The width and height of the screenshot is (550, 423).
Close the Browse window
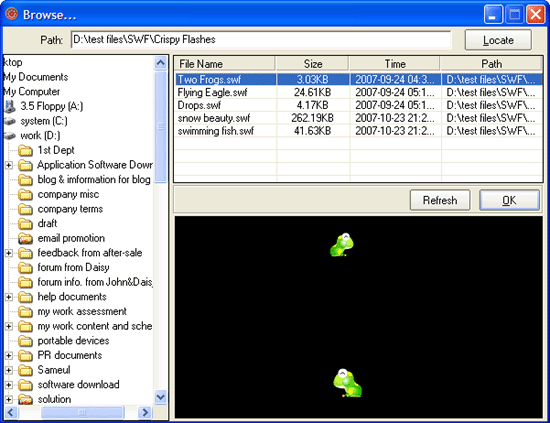[536, 14]
